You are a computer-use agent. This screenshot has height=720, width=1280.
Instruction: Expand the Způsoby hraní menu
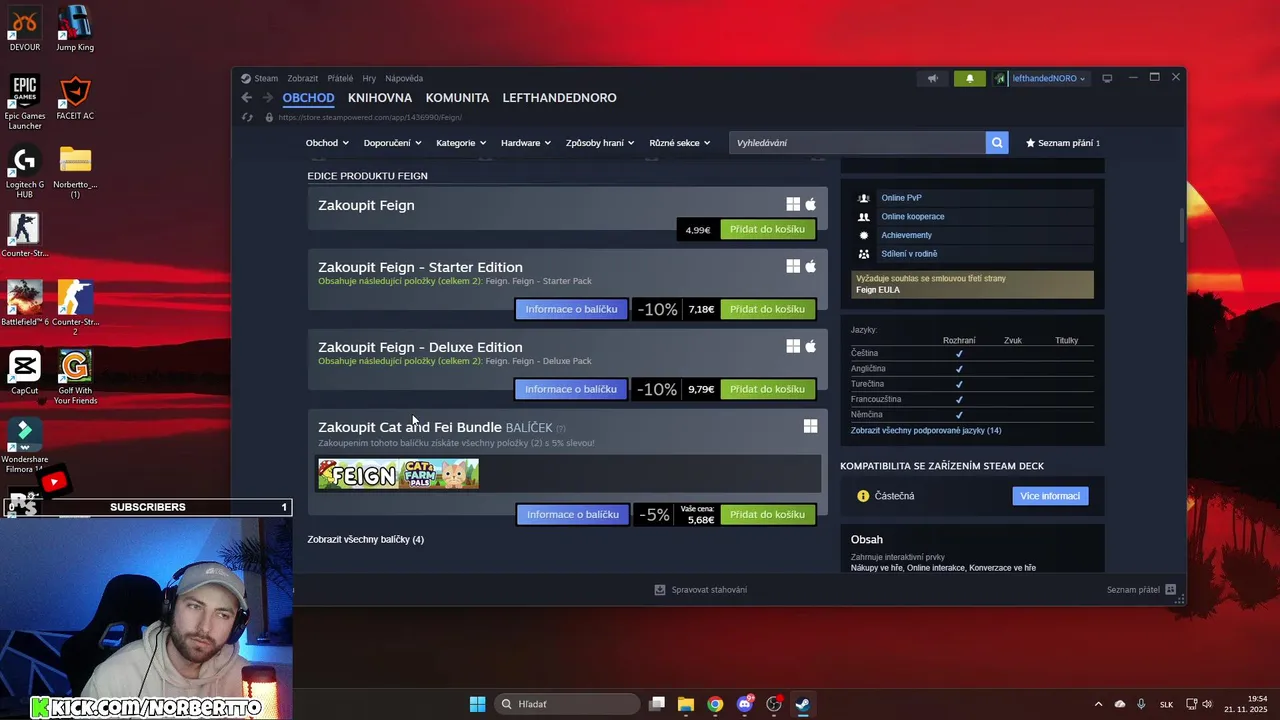[x=600, y=143]
